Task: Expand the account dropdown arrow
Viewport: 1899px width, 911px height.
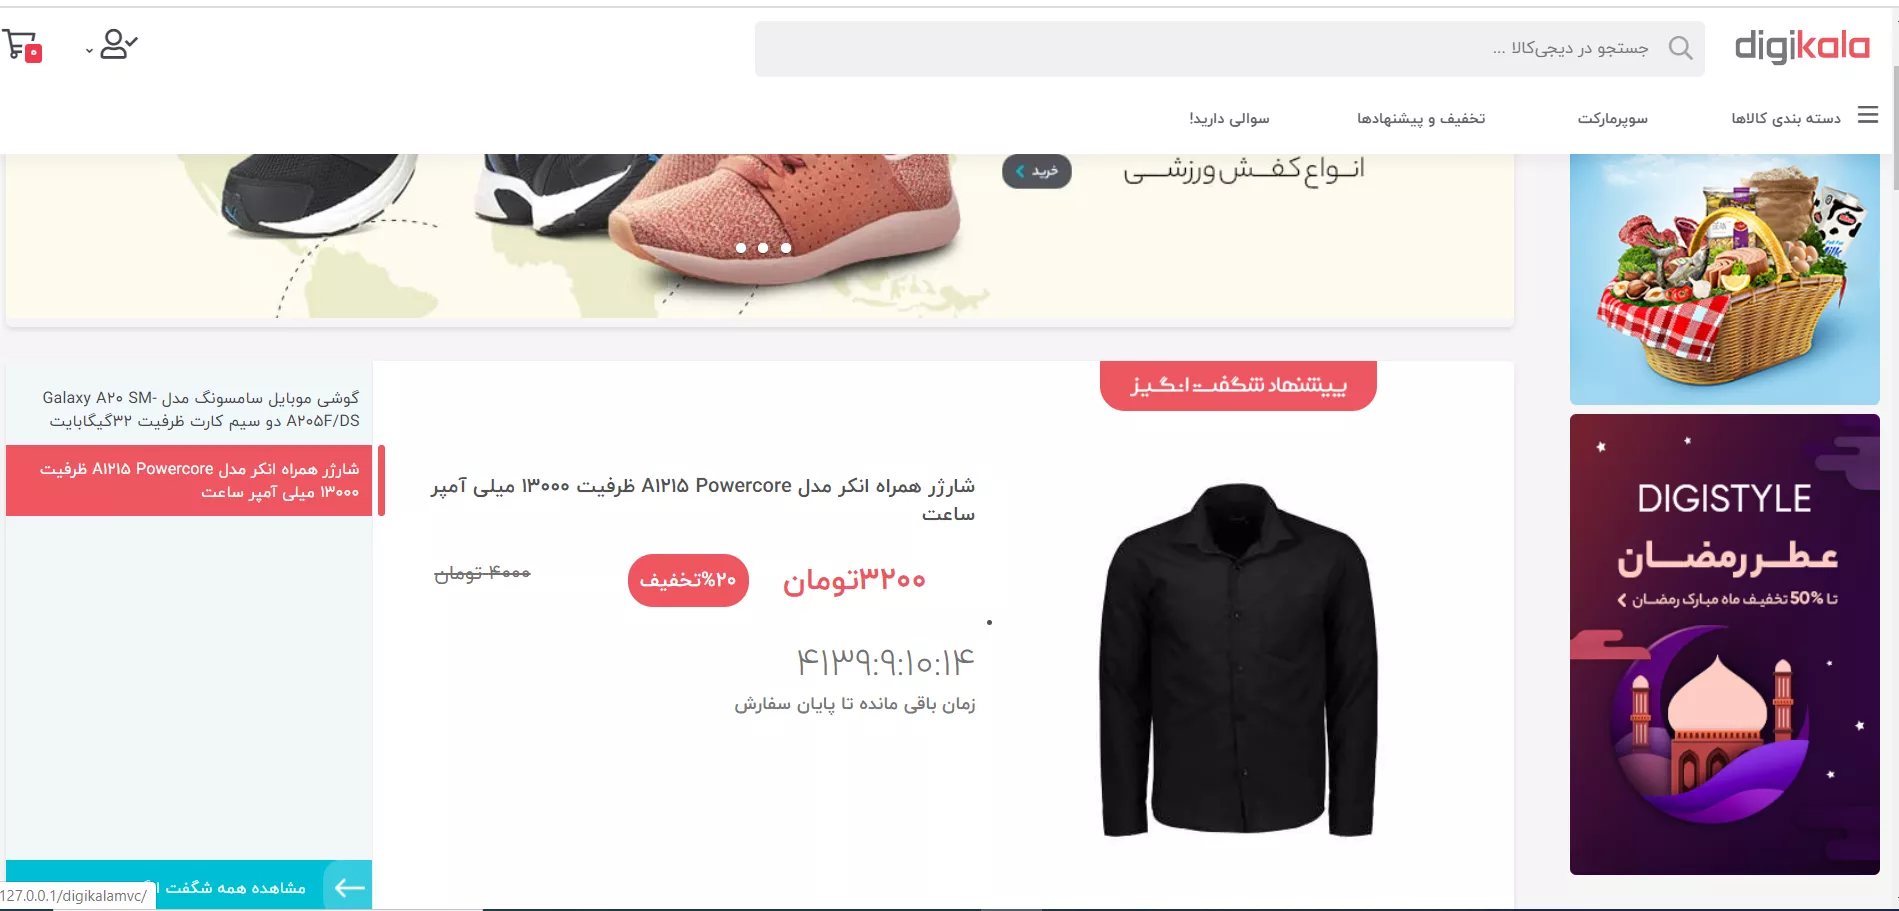Action: pyautogui.click(x=89, y=51)
